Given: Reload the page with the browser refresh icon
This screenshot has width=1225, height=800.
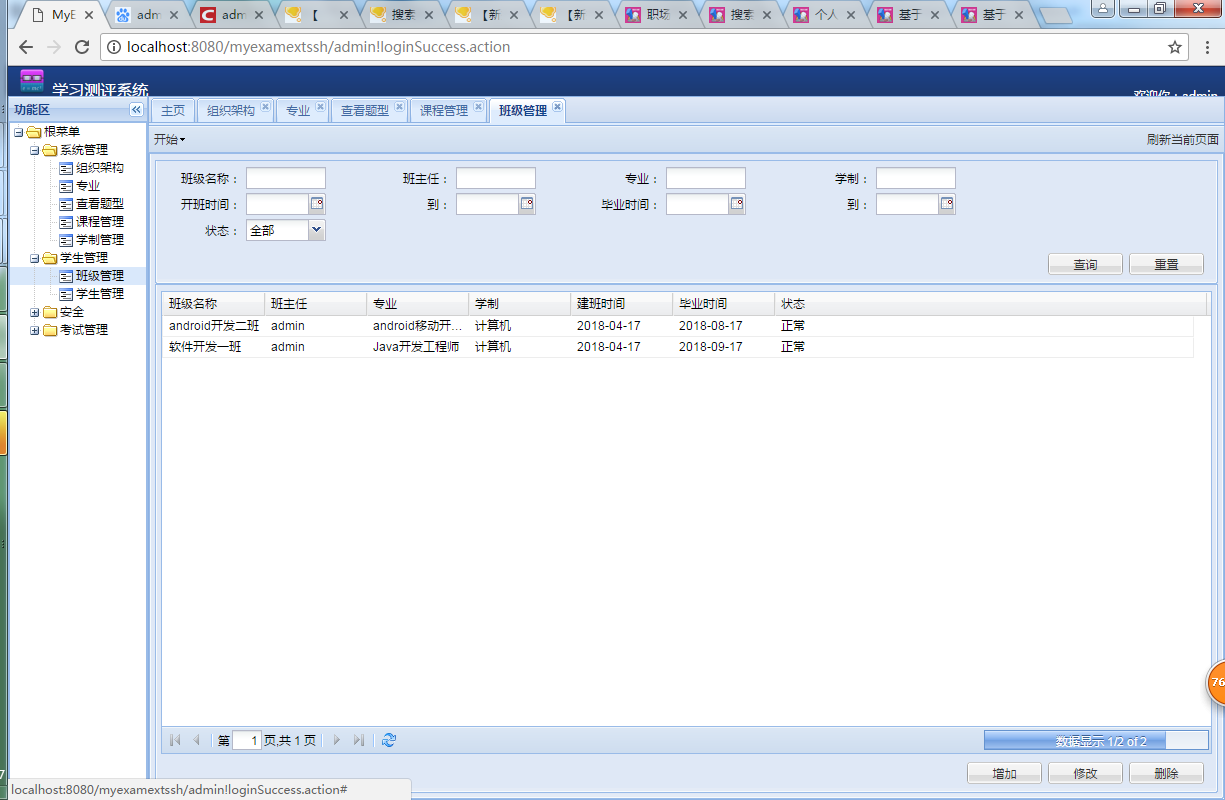Looking at the screenshot, I should click(x=82, y=47).
